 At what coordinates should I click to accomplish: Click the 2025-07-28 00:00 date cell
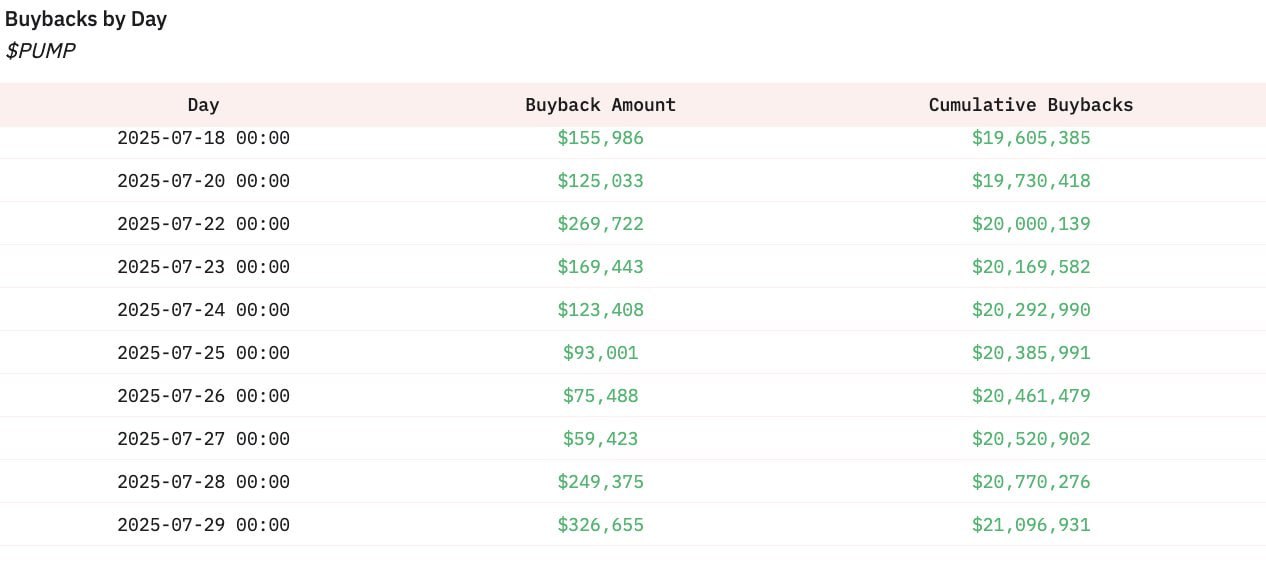(x=203, y=482)
